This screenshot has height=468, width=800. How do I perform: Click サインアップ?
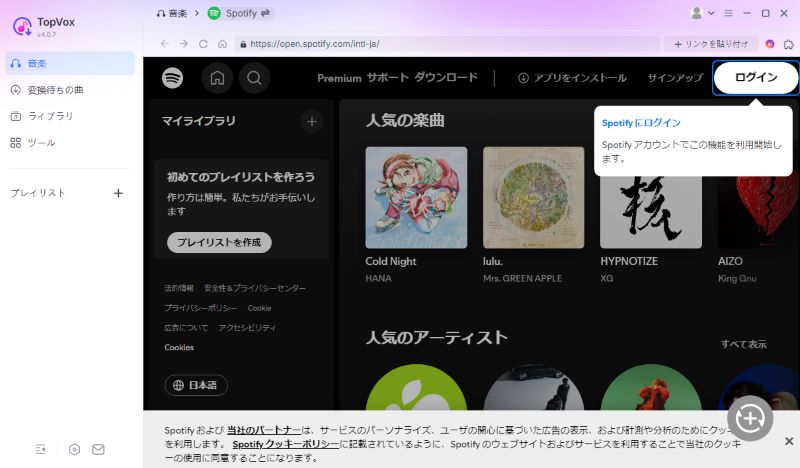click(675, 78)
